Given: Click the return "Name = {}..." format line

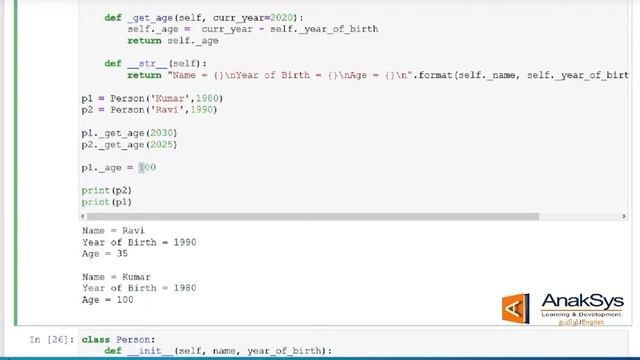Looking at the screenshot, I should (378, 75).
